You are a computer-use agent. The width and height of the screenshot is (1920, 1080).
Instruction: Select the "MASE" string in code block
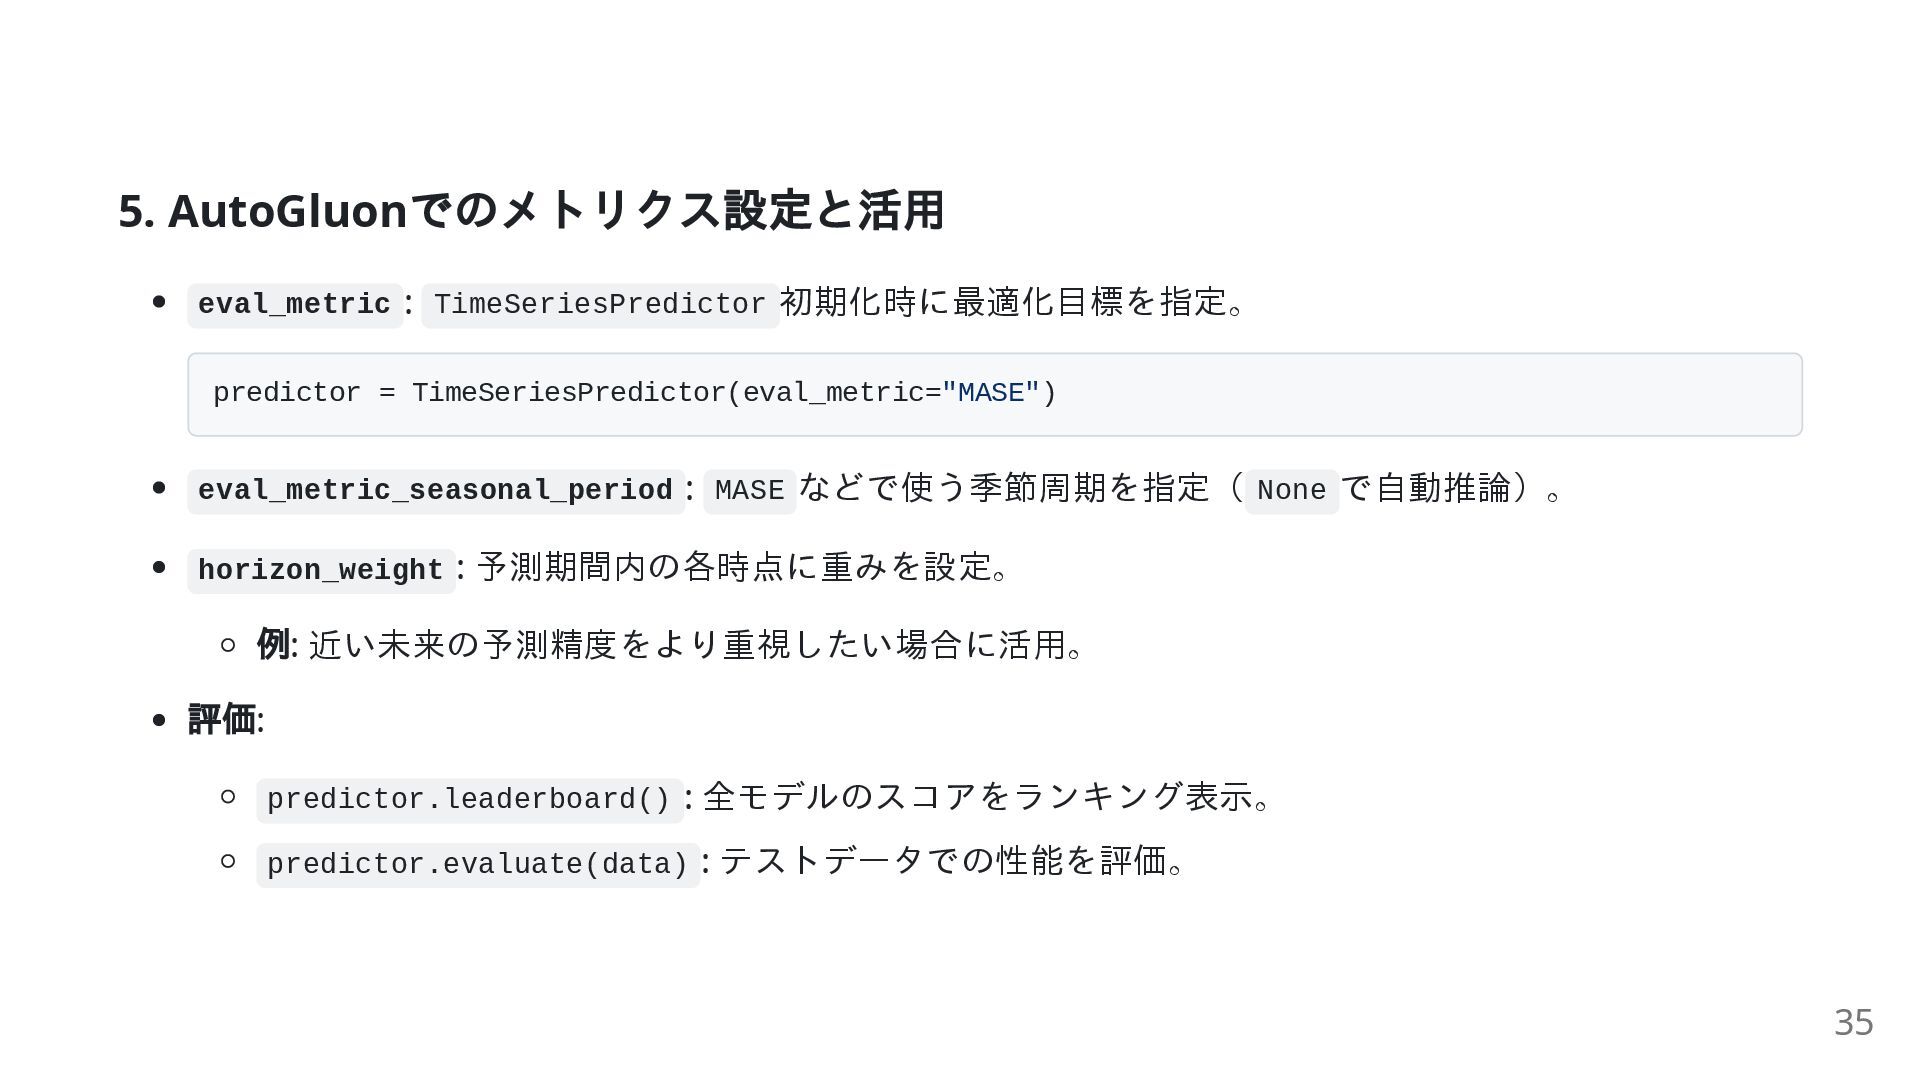tap(991, 393)
